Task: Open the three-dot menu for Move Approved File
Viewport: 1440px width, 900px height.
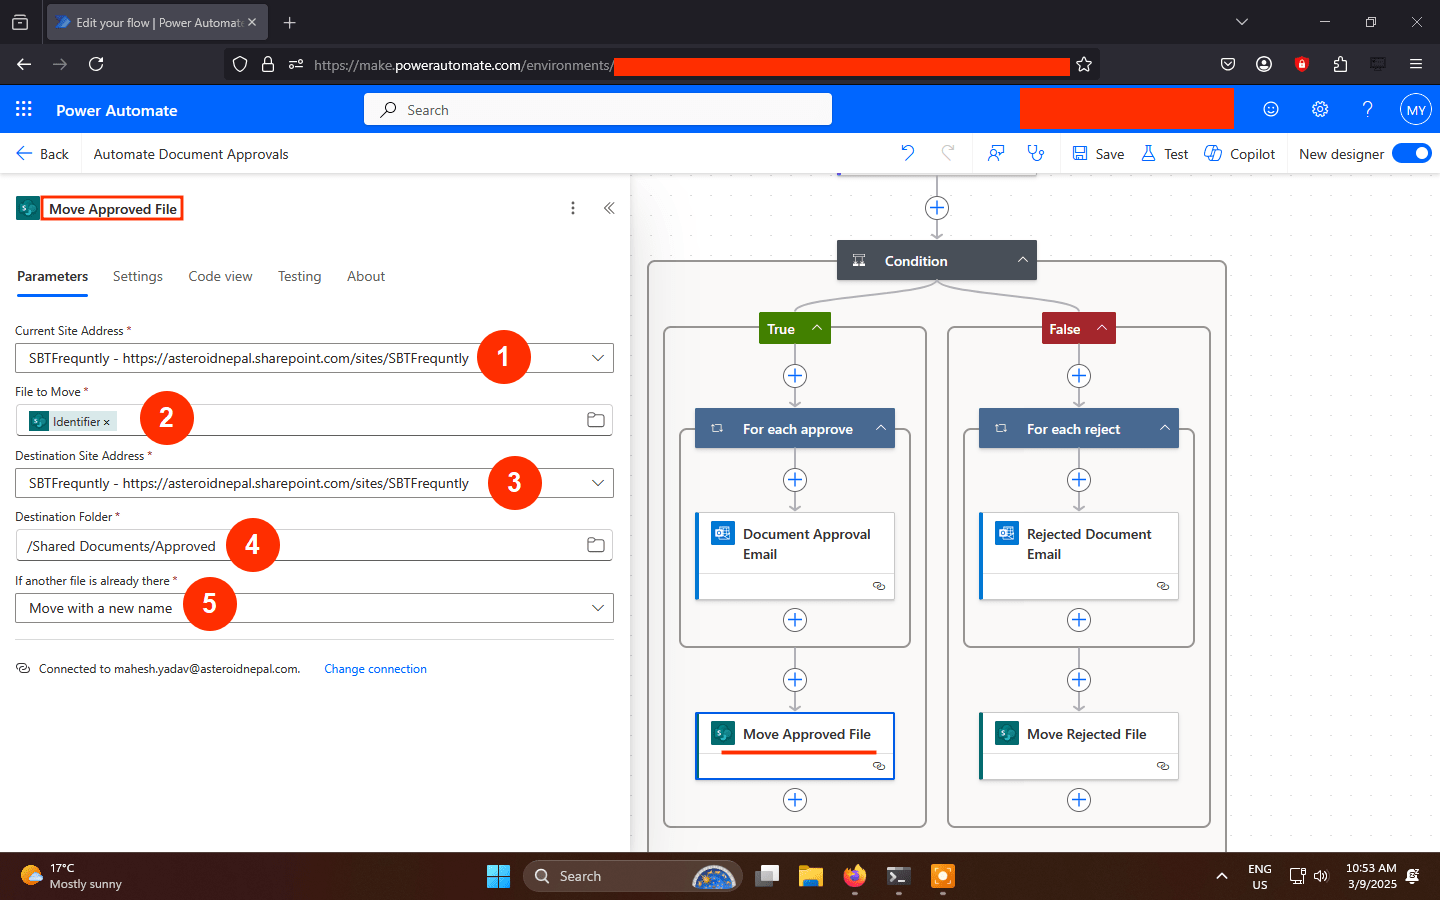Action: pyautogui.click(x=573, y=208)
